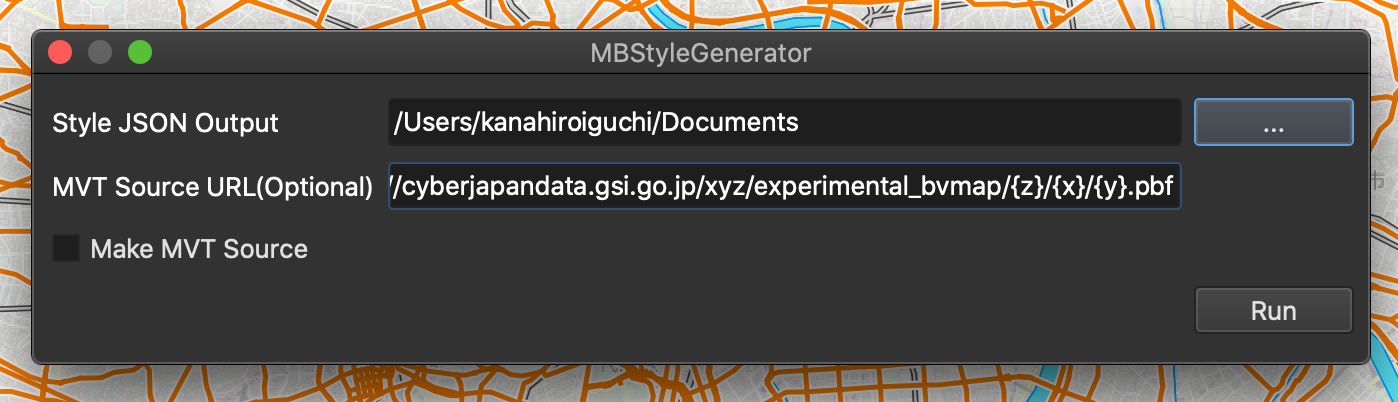
Task: Close the MBStyleGenerator dialog with red button
Action: coord(60,52)
